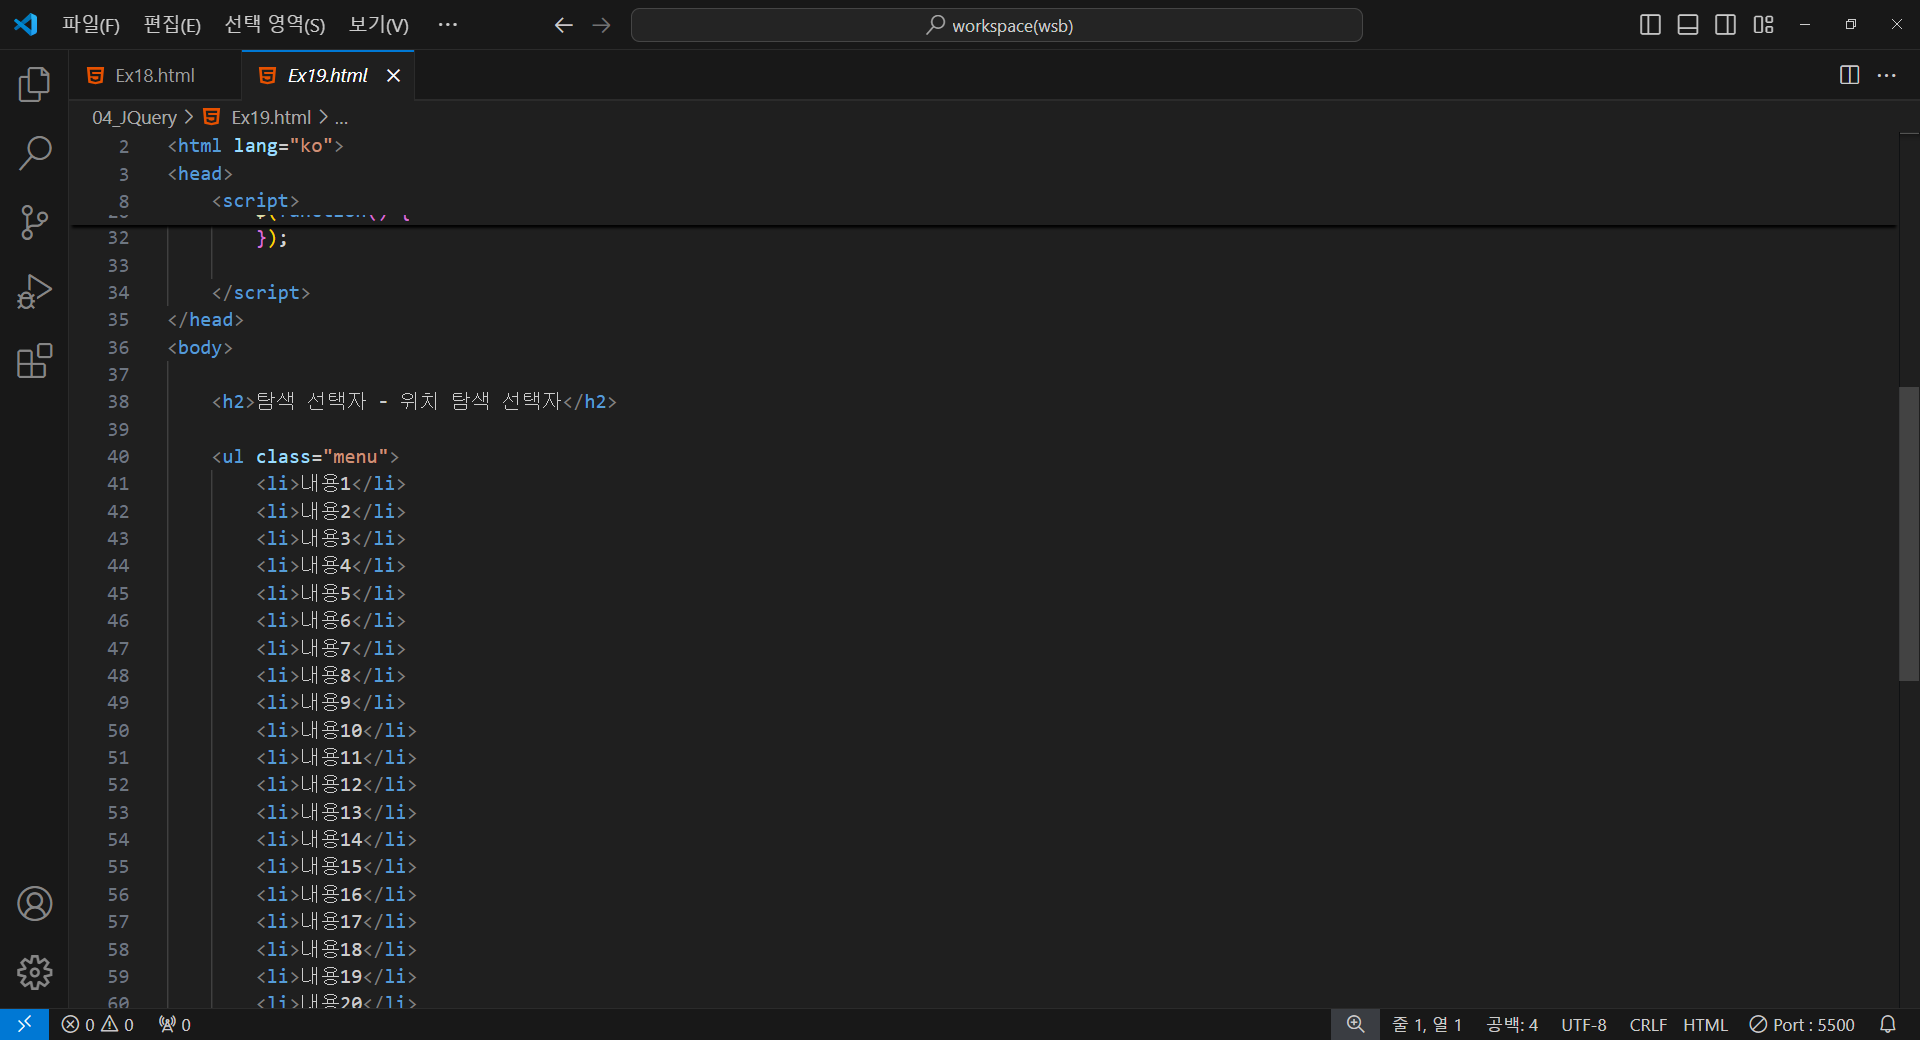The image size is (1920, 1040).
Task: Go to line via 줄 1, 열 1
Action: coord(1427,1025)
